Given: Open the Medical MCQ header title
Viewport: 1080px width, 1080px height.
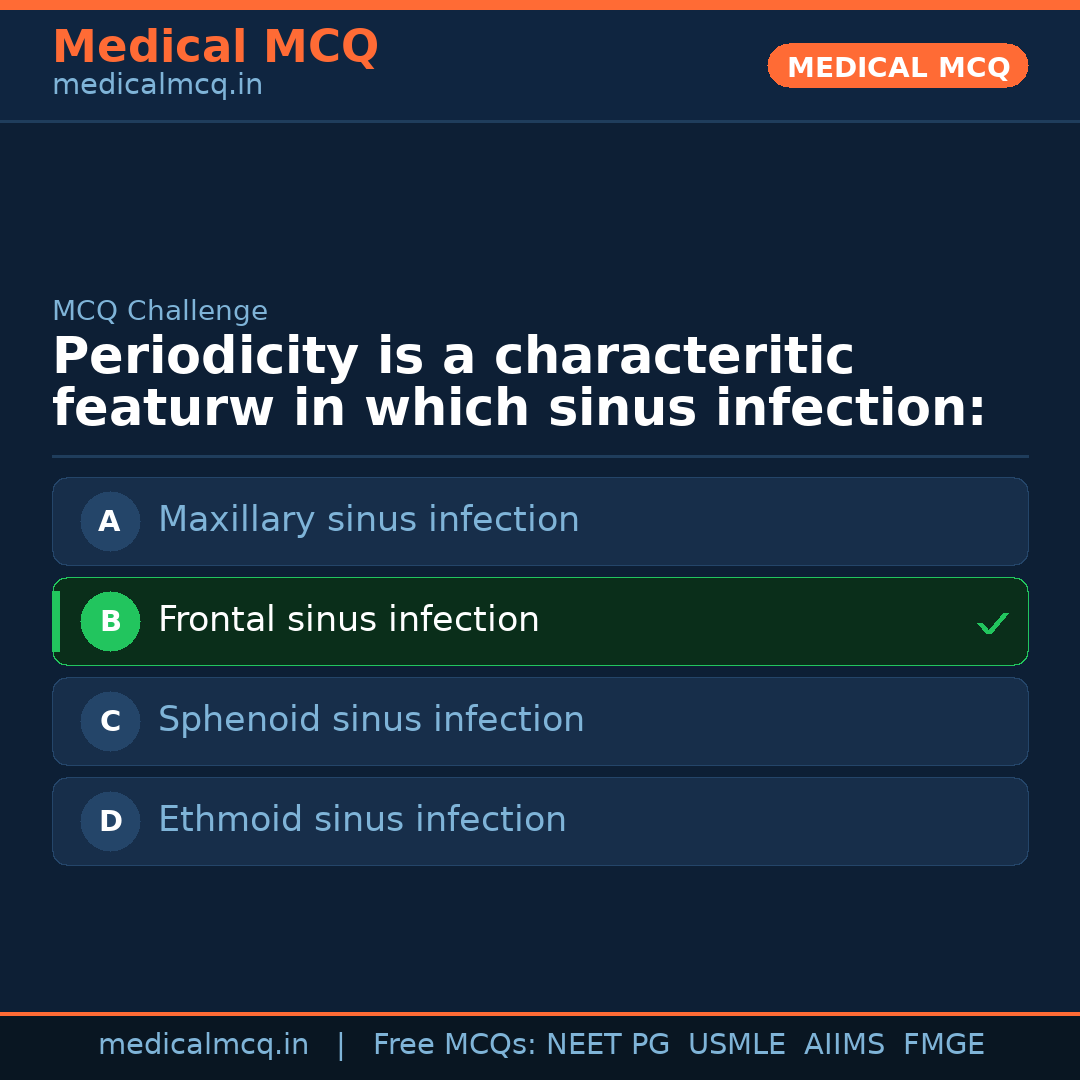Looking at the screenshot, I should coord(215,47).
